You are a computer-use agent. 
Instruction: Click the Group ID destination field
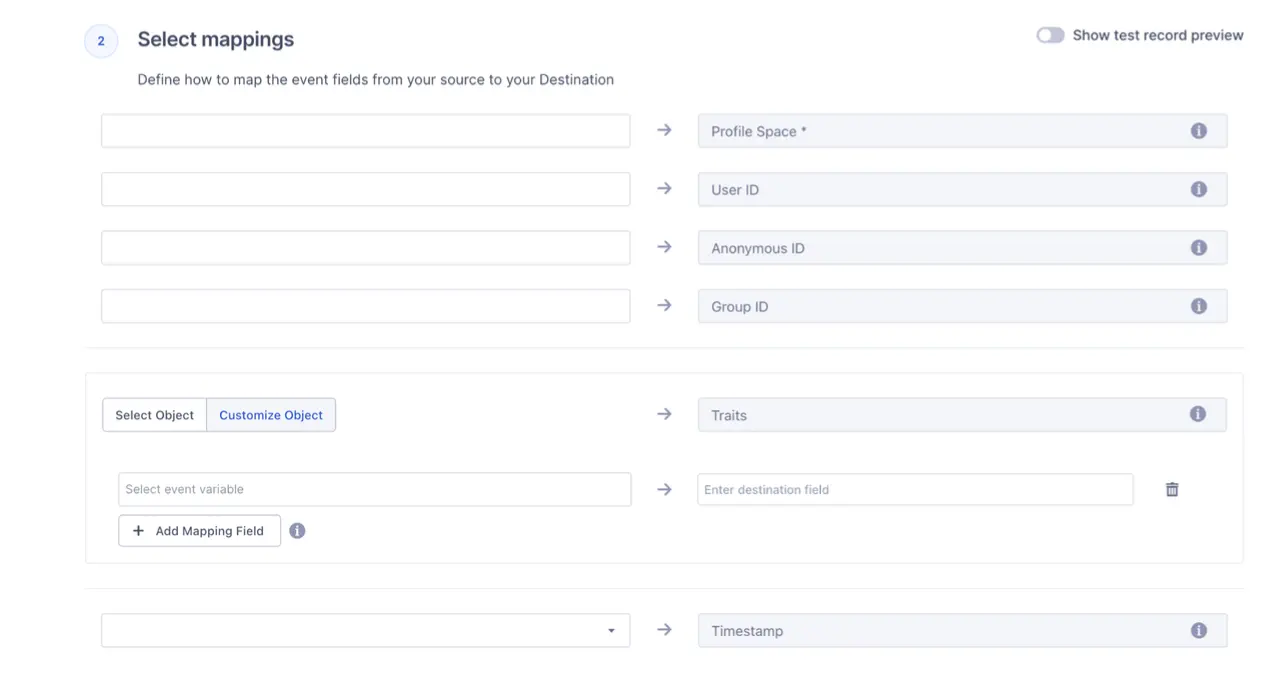click(962, 306)
